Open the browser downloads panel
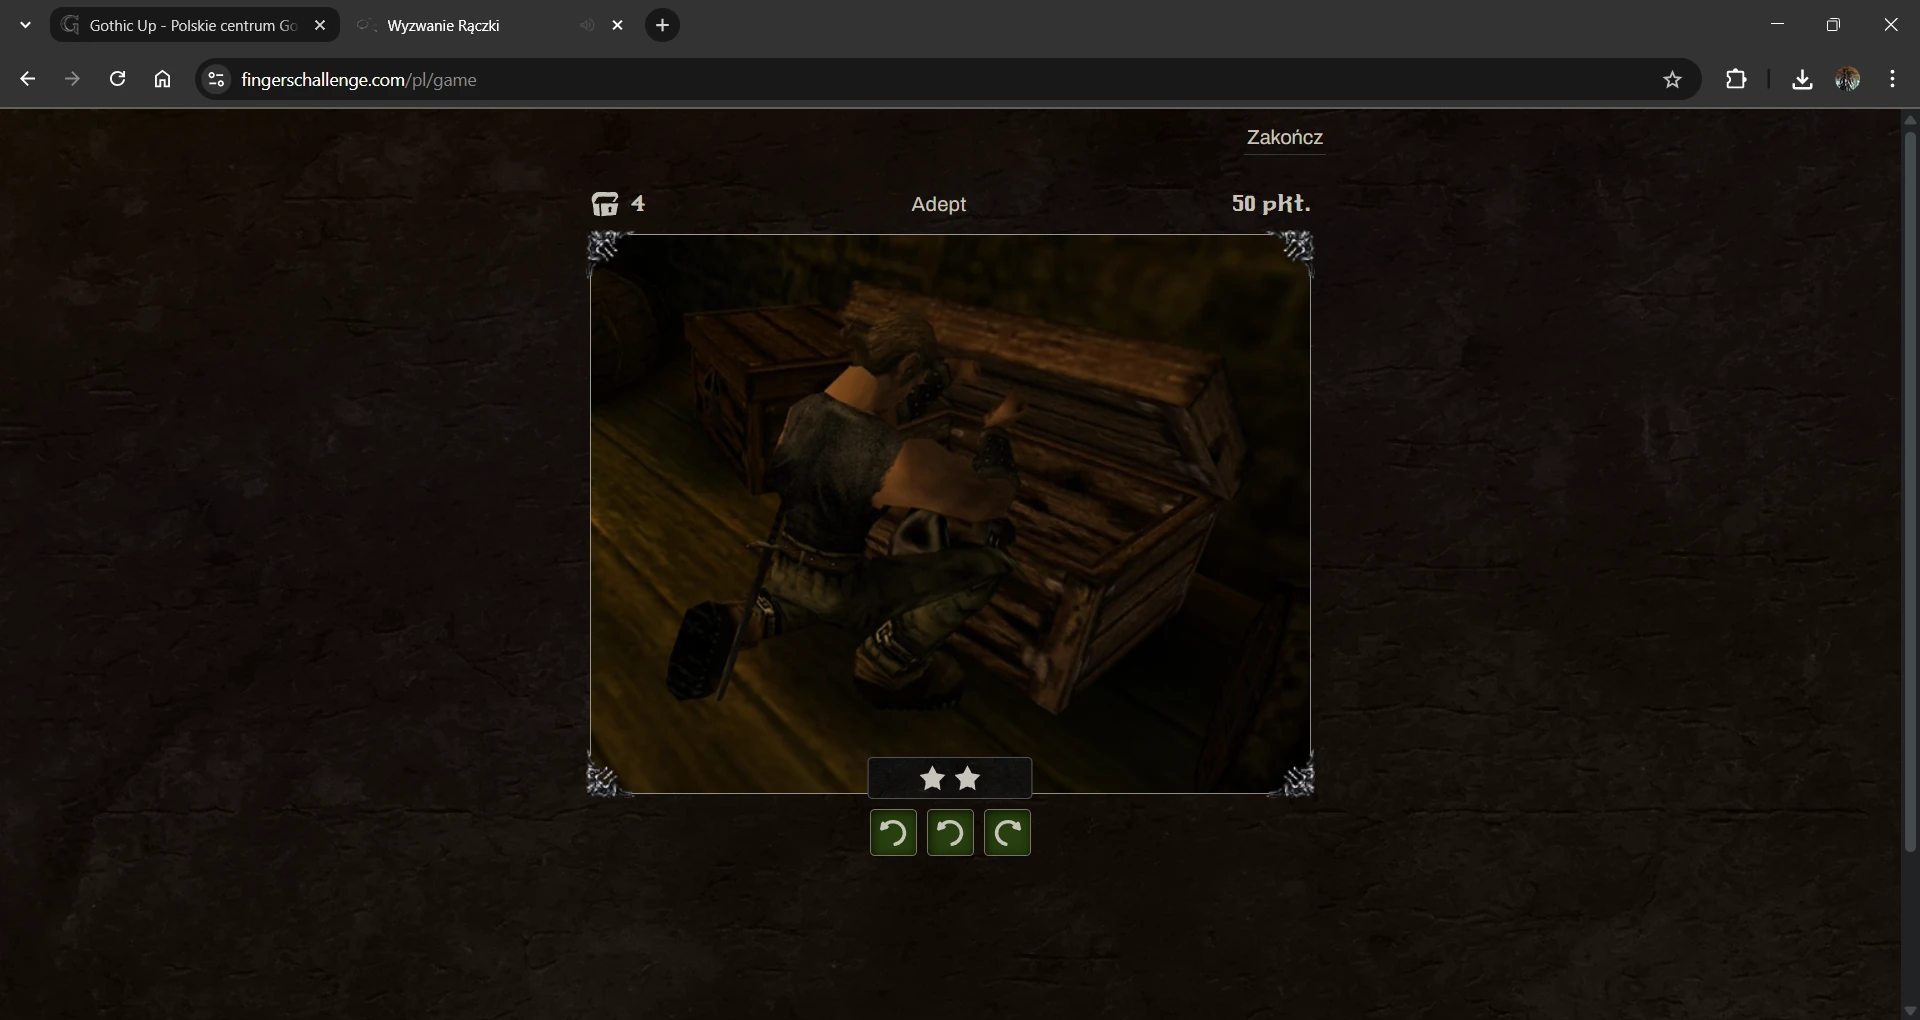The height and width of the screenshot is (1020, 1920). pyautogui.click(x=1802, y=80)
